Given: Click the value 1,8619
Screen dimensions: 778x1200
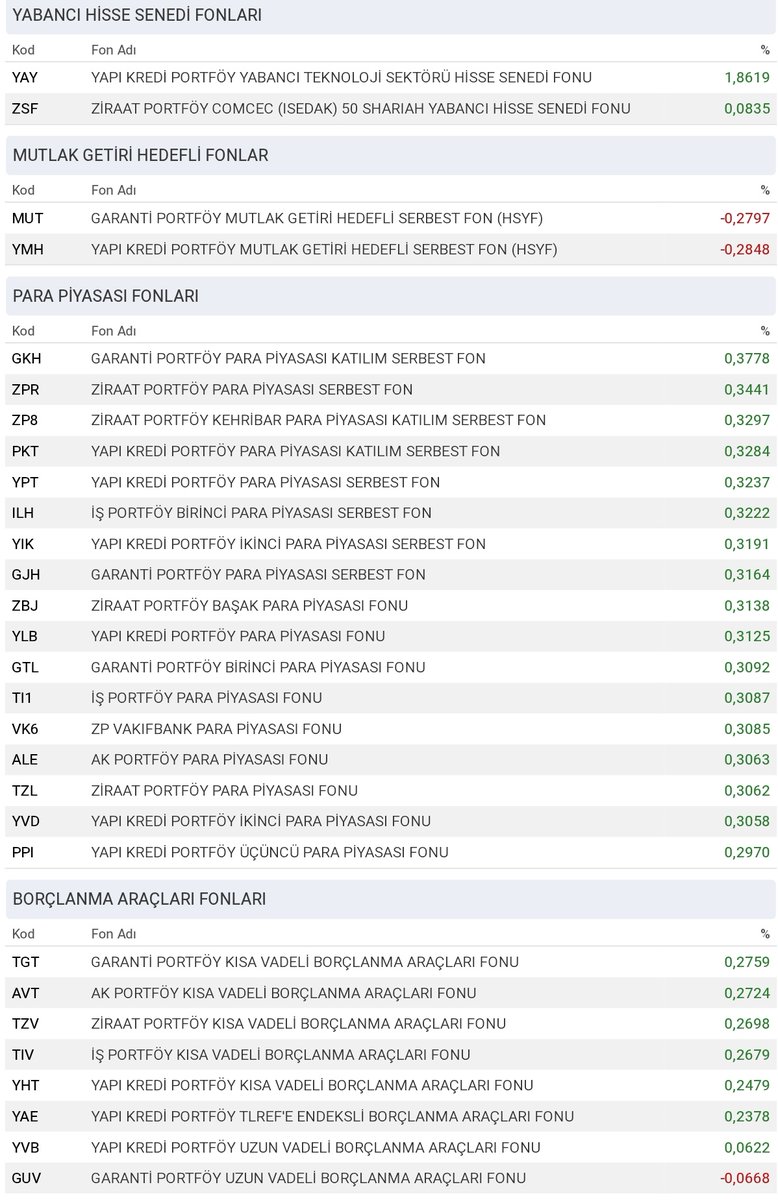Looking at the screenshot, I should pyautogui.click(x=748, y=77).
